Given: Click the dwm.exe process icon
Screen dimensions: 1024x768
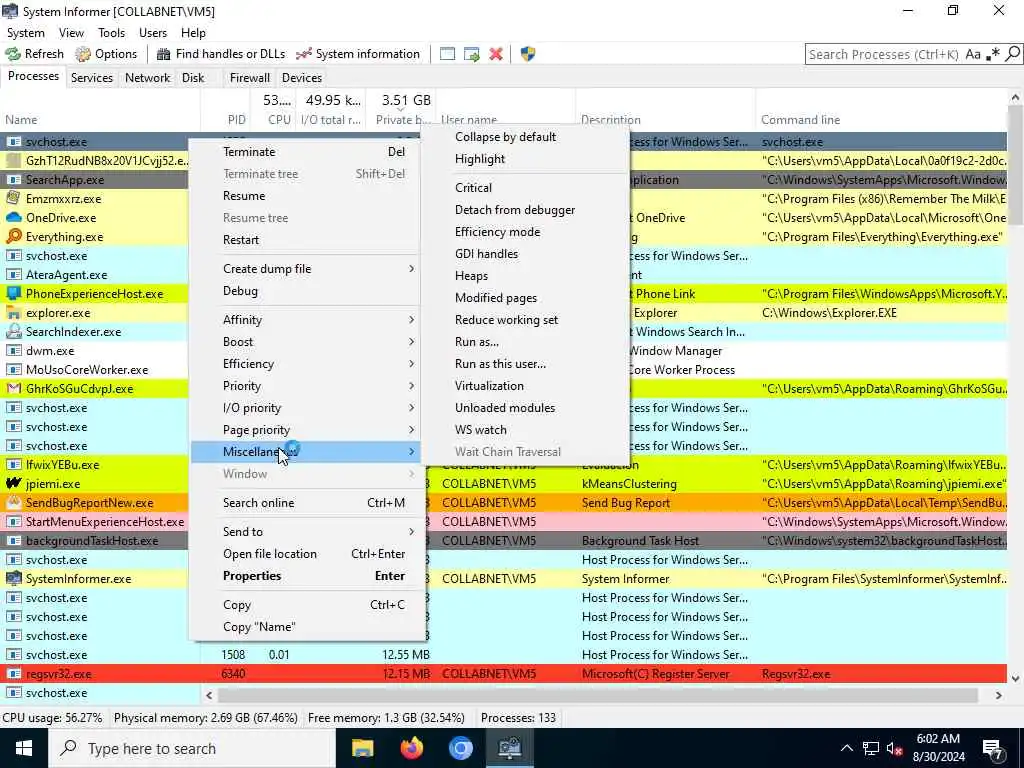Looking at the screenshot, I should click(x=13, y=351).
